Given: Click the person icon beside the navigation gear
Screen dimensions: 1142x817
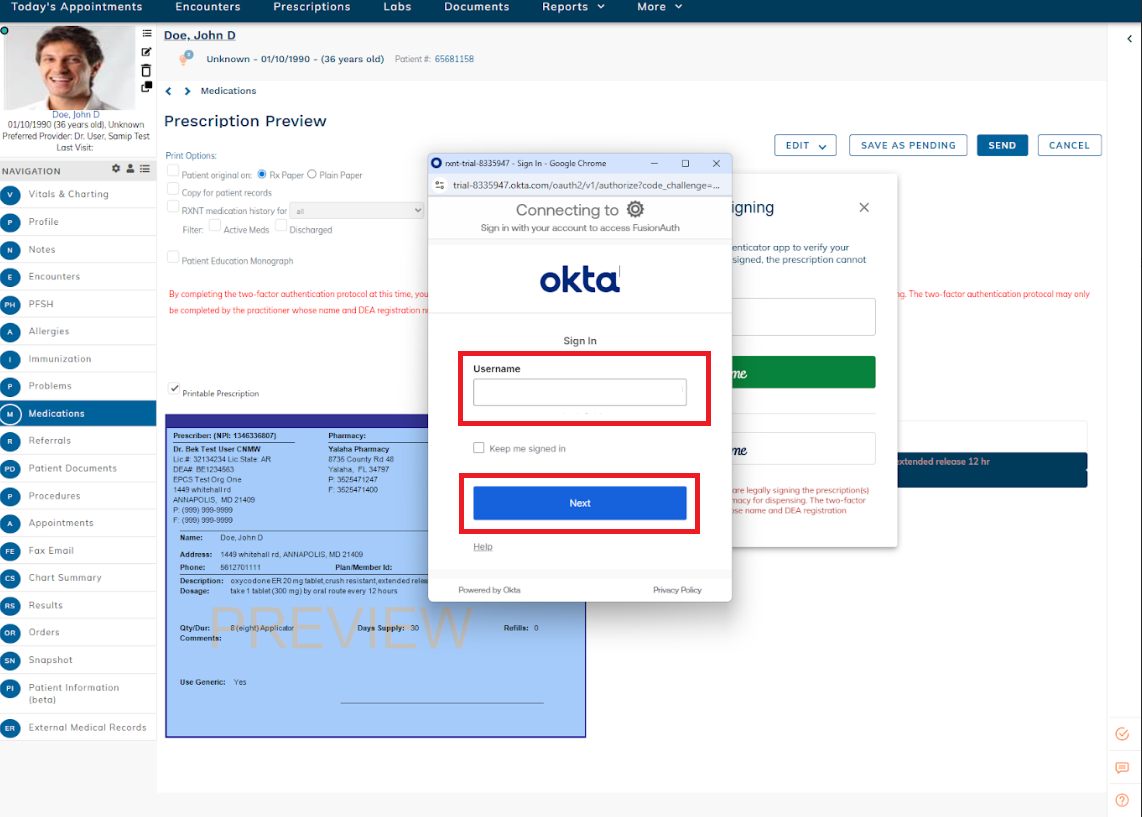Looking at the screenshot, I should (129, 169).
